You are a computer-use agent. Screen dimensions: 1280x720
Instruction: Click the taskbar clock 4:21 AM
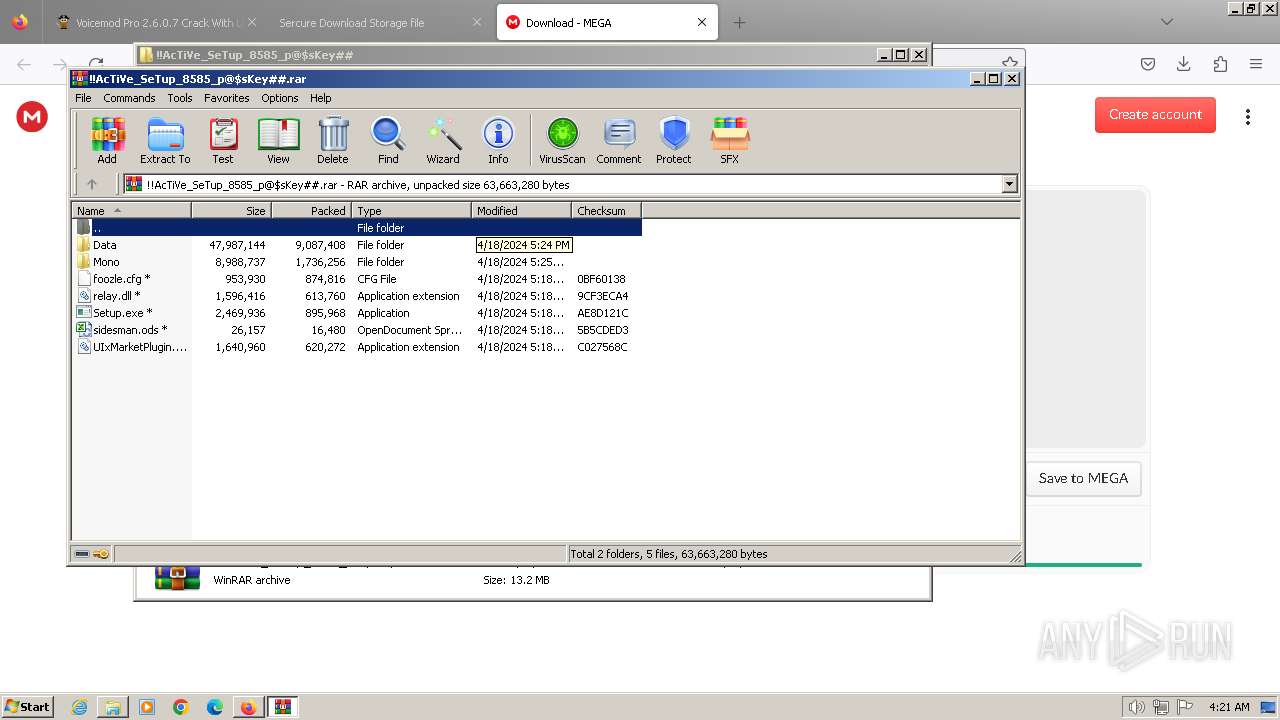tap(1229, 707)
